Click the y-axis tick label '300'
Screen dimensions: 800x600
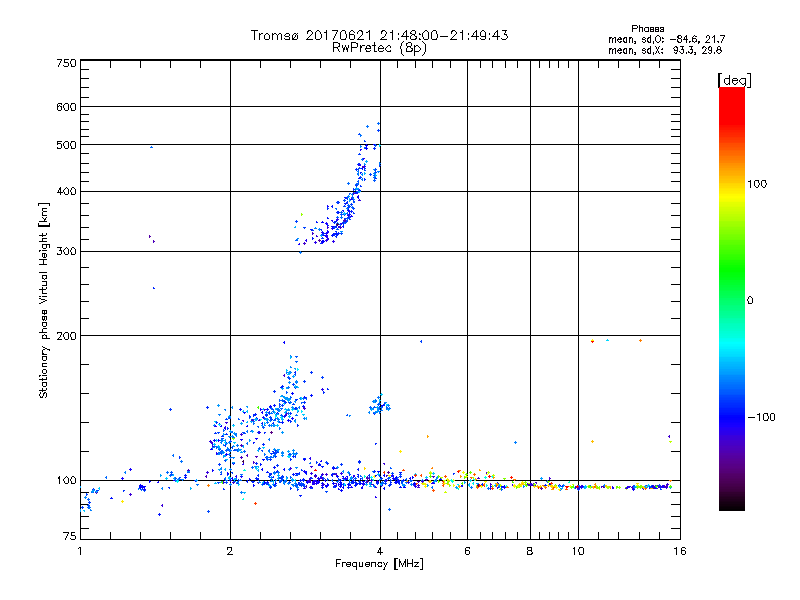click(x=66, y=252)
